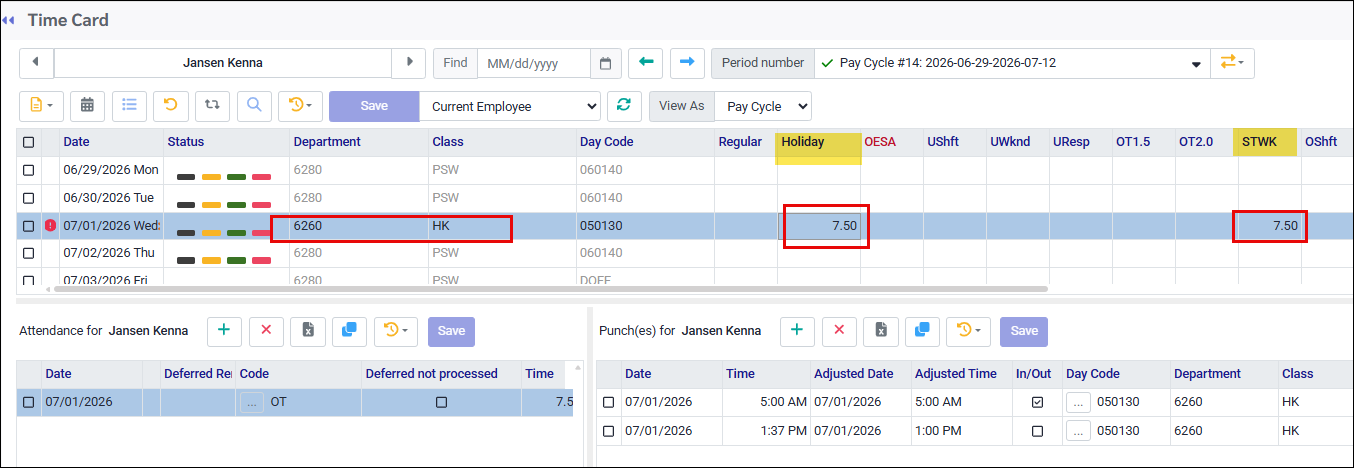The image size is (1354, 468).
Task: Click the Jansen Kenna employee name field
Action: click(223, 62)
